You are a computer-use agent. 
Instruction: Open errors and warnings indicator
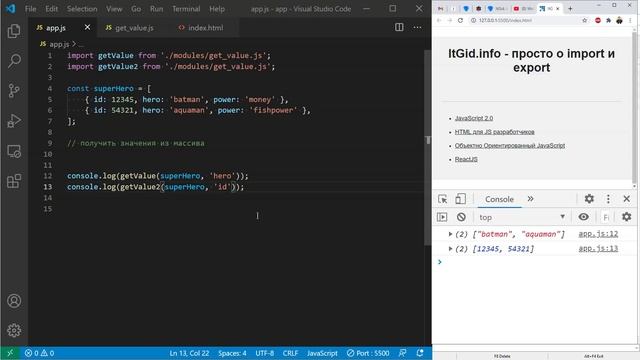39,353
